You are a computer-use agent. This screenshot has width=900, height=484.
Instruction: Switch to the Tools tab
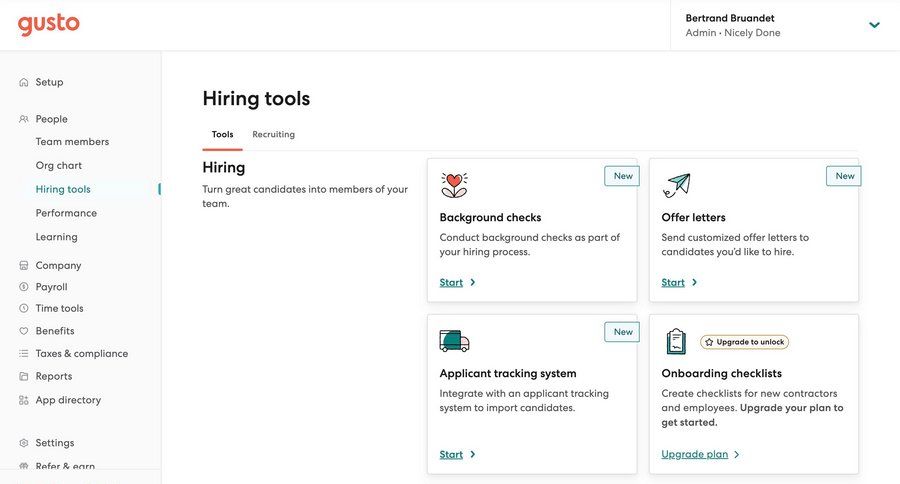(x=222, y=134)
